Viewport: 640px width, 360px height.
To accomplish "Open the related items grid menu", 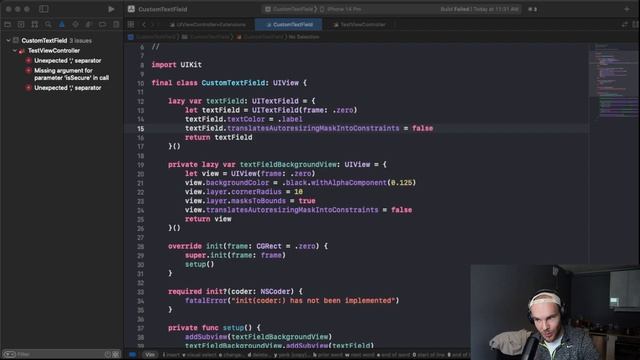I will [x=131, y=24].
